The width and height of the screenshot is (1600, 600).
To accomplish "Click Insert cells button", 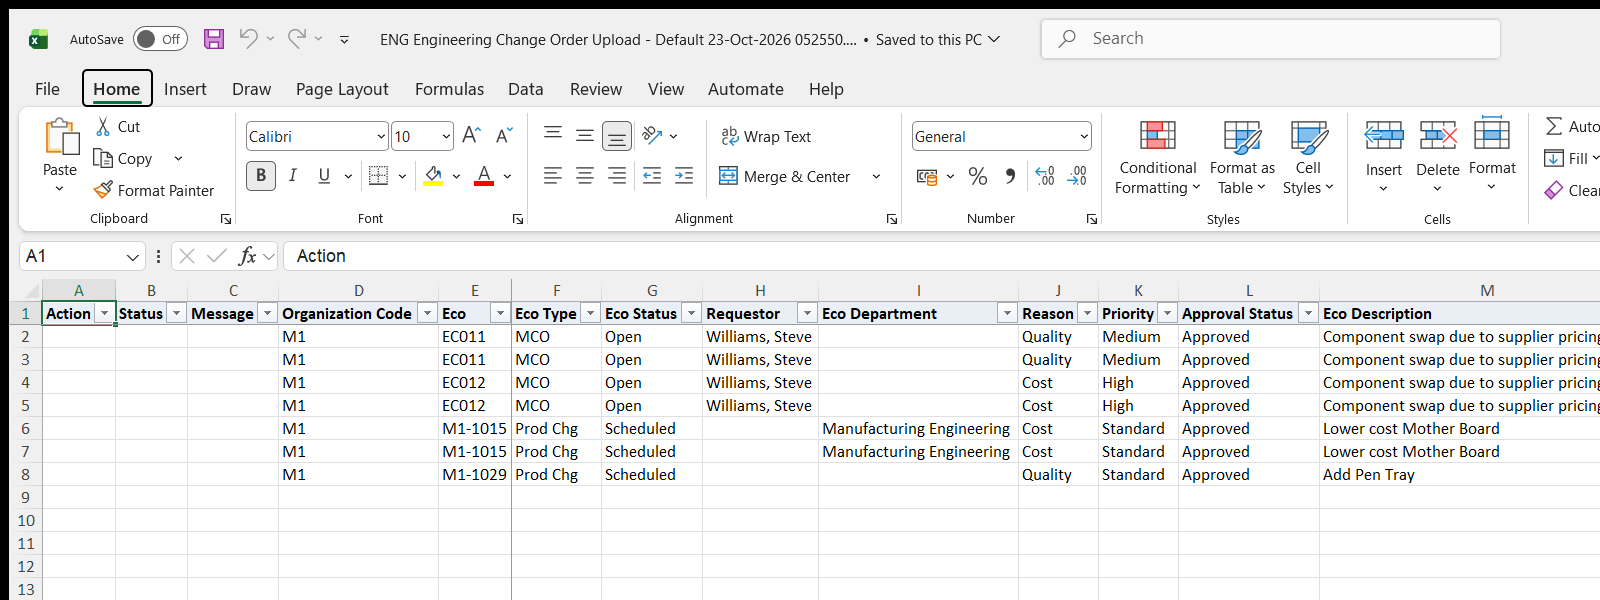I will click(1384, 158).
